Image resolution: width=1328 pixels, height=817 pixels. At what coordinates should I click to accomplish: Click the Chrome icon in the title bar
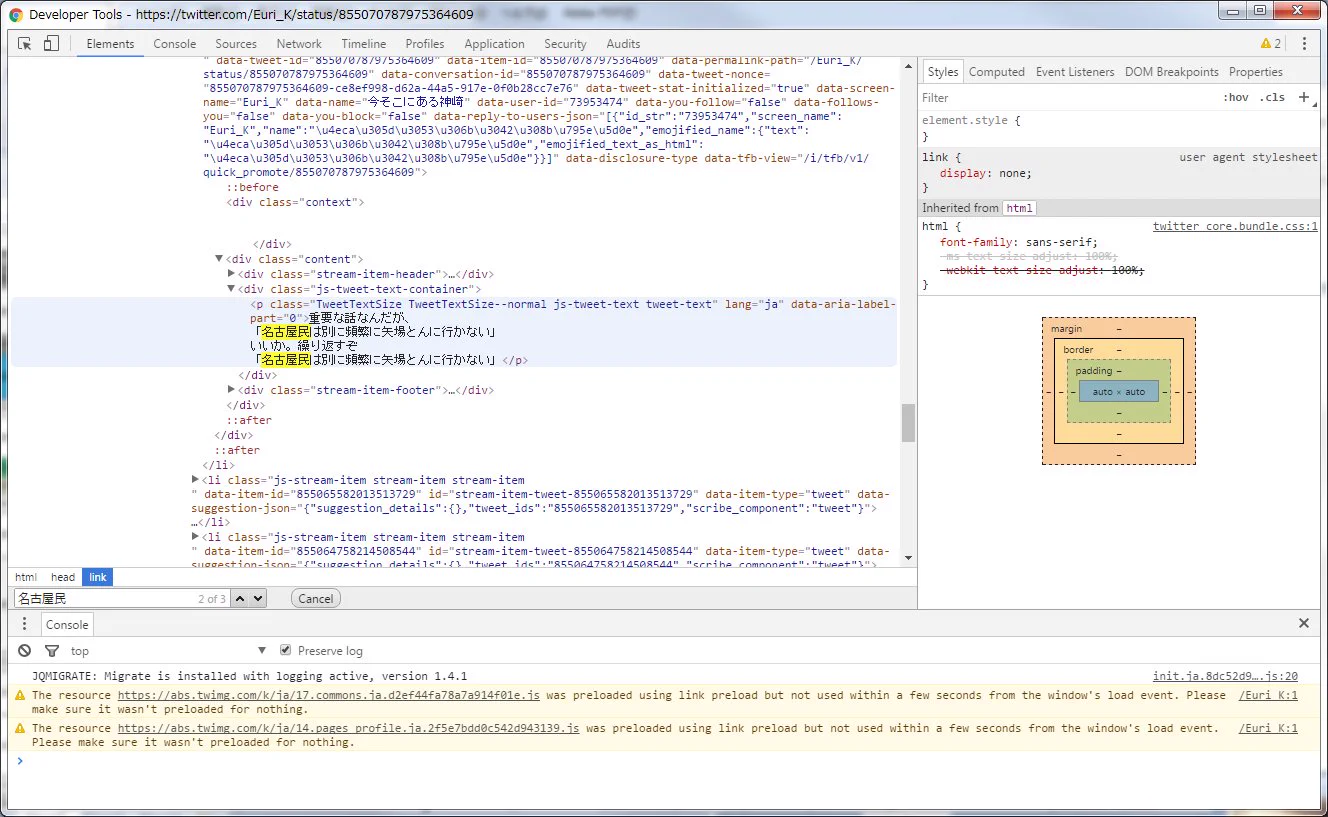(17, 15)
